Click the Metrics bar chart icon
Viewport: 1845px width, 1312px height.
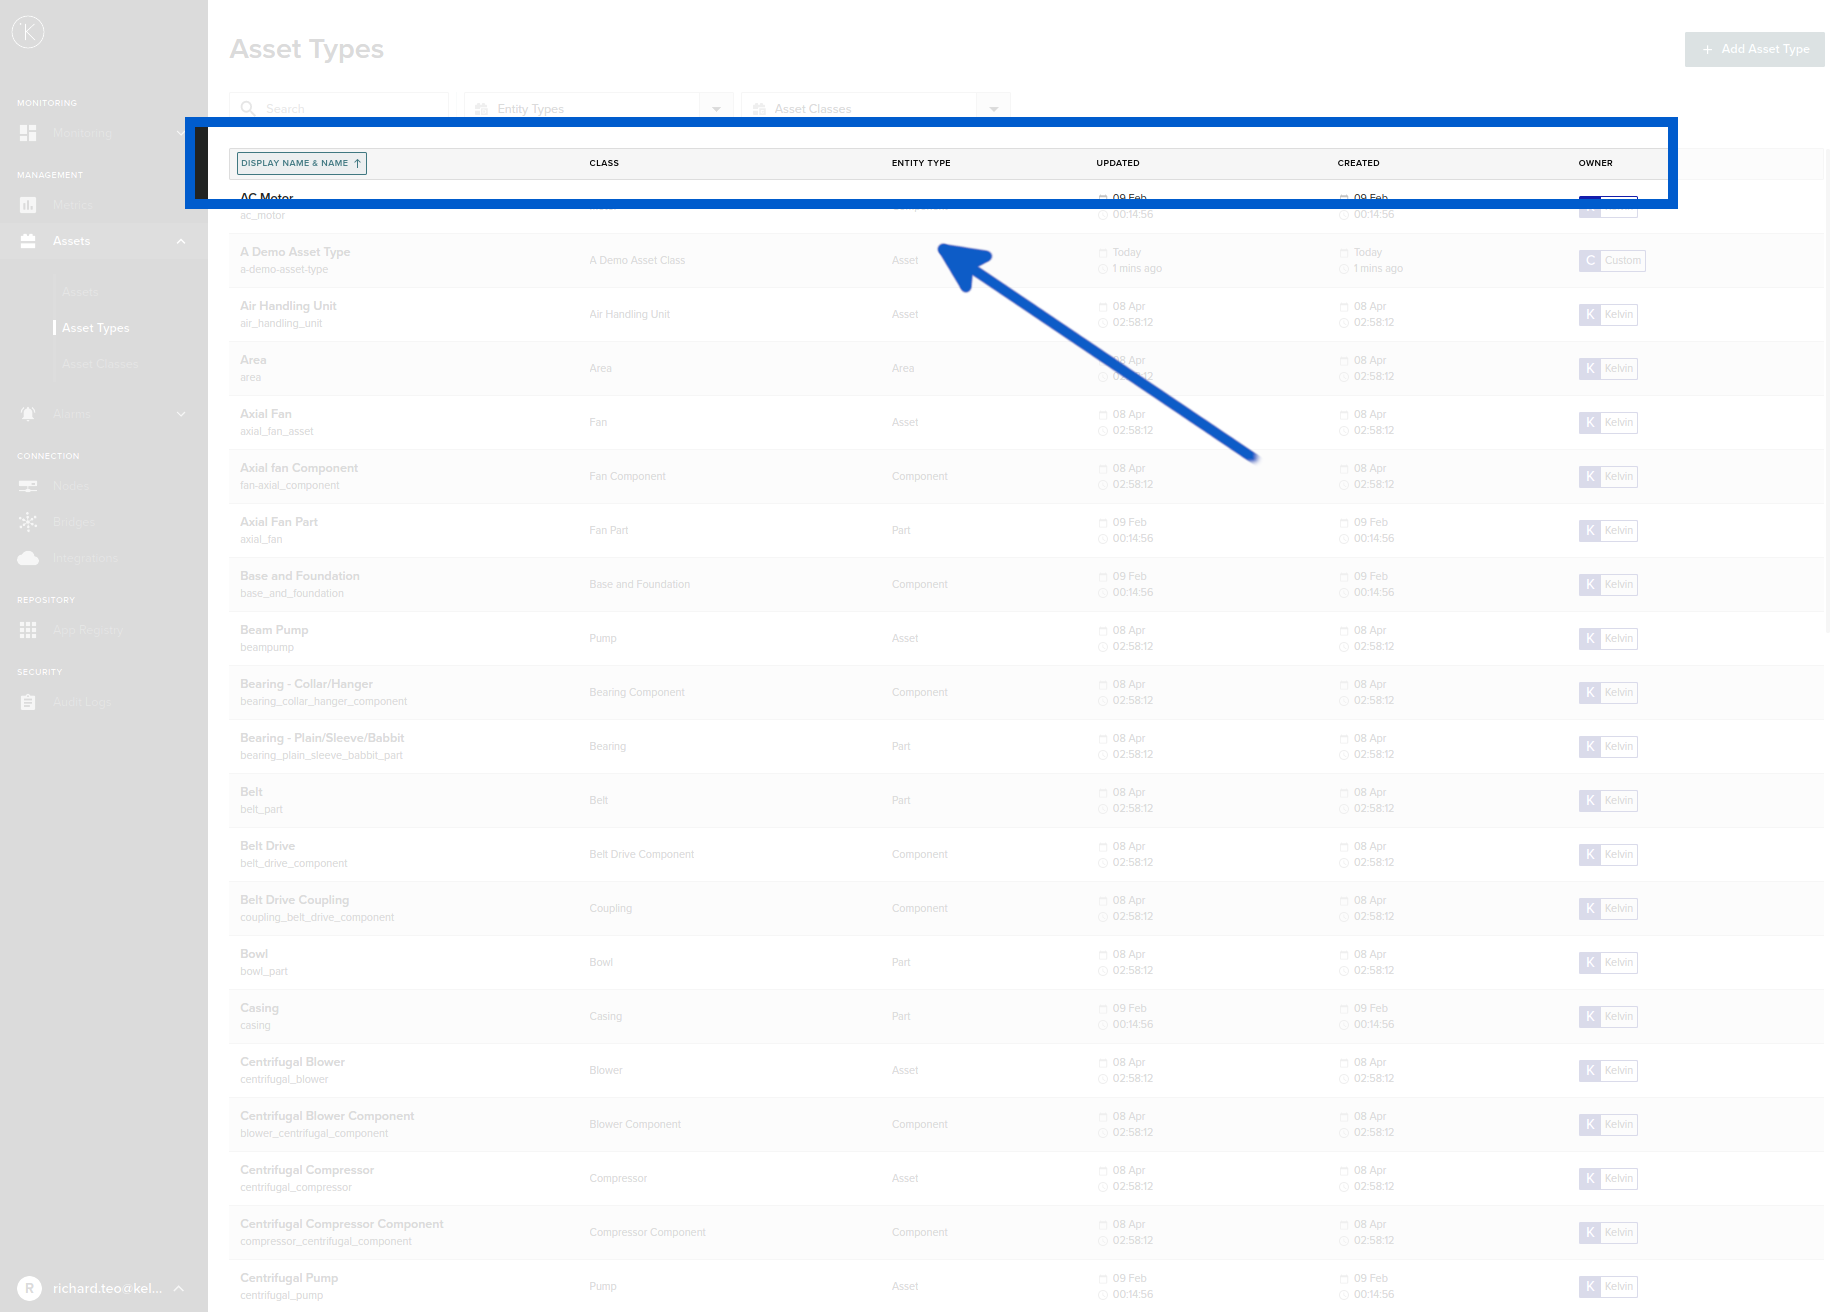point(28,205)
